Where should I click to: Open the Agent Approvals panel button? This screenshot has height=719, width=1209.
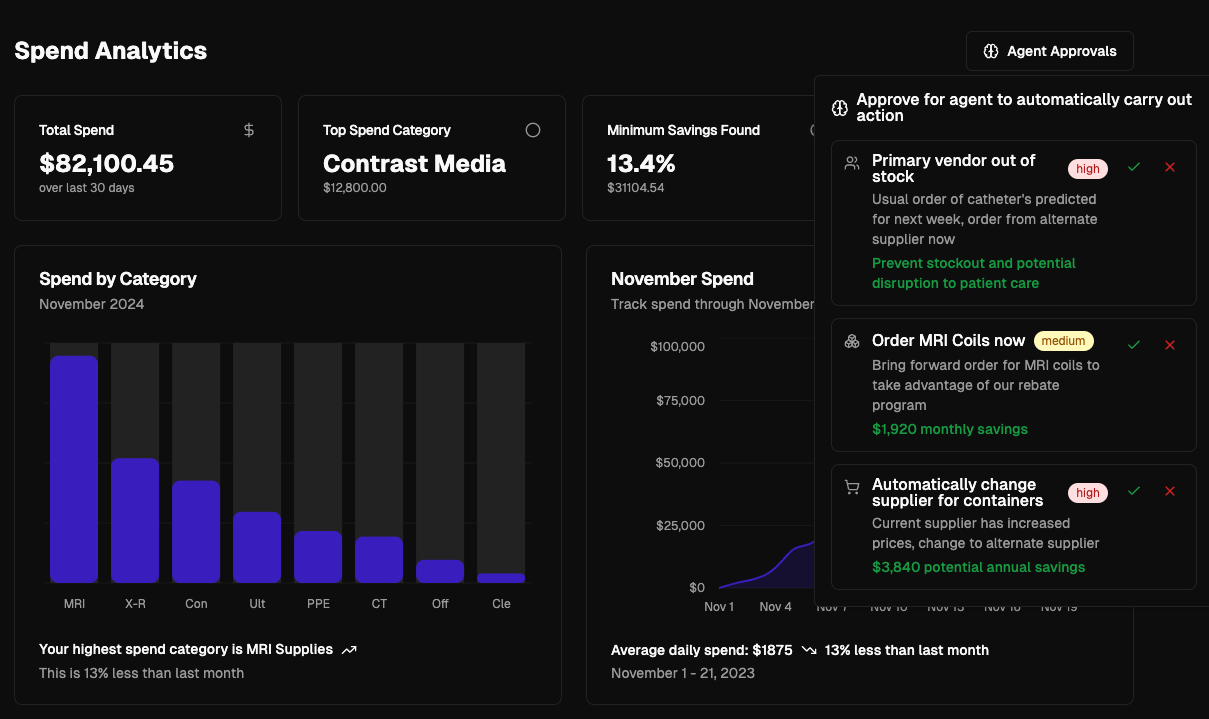point(1050,51)
